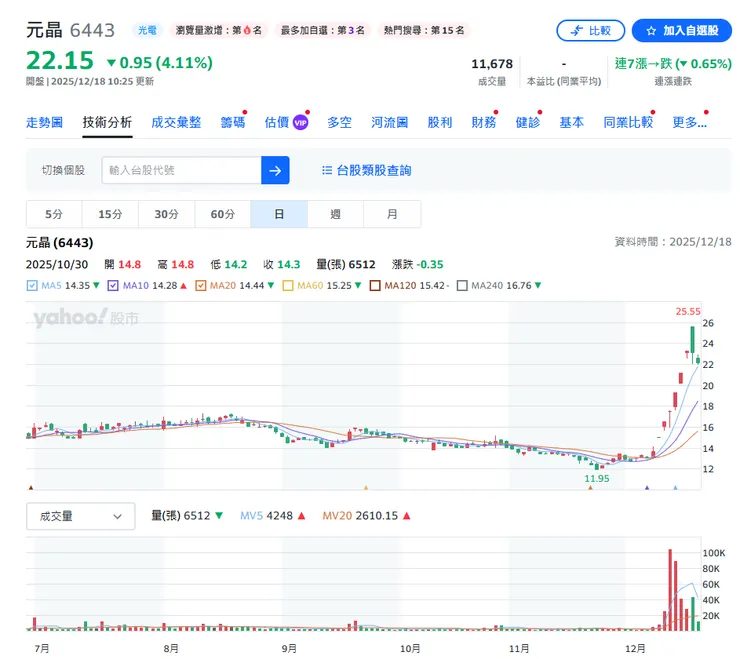Click the orange triangle marker under the 11.95 label
The width and height of the screenshot is (740, 659).
tap(590, 488)
